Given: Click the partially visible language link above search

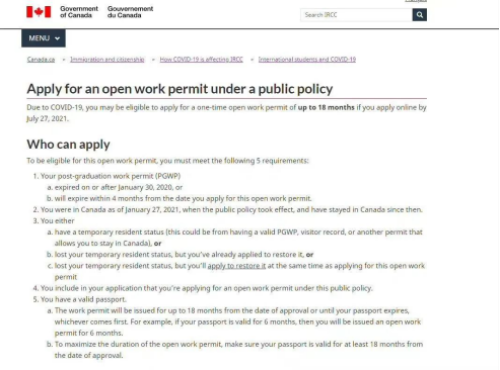Looking at the screenshot, I should pos(416,1).
